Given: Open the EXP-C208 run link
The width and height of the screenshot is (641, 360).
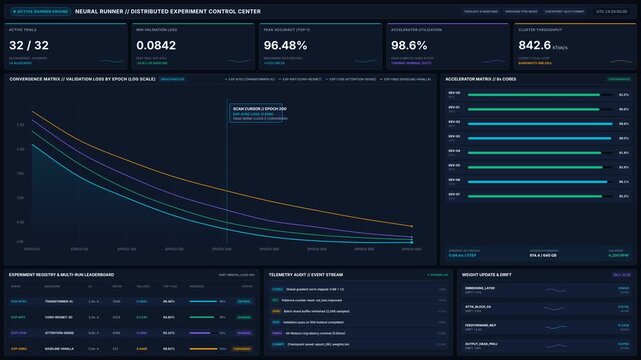Looking at the screenshot, I should (19, 333).
